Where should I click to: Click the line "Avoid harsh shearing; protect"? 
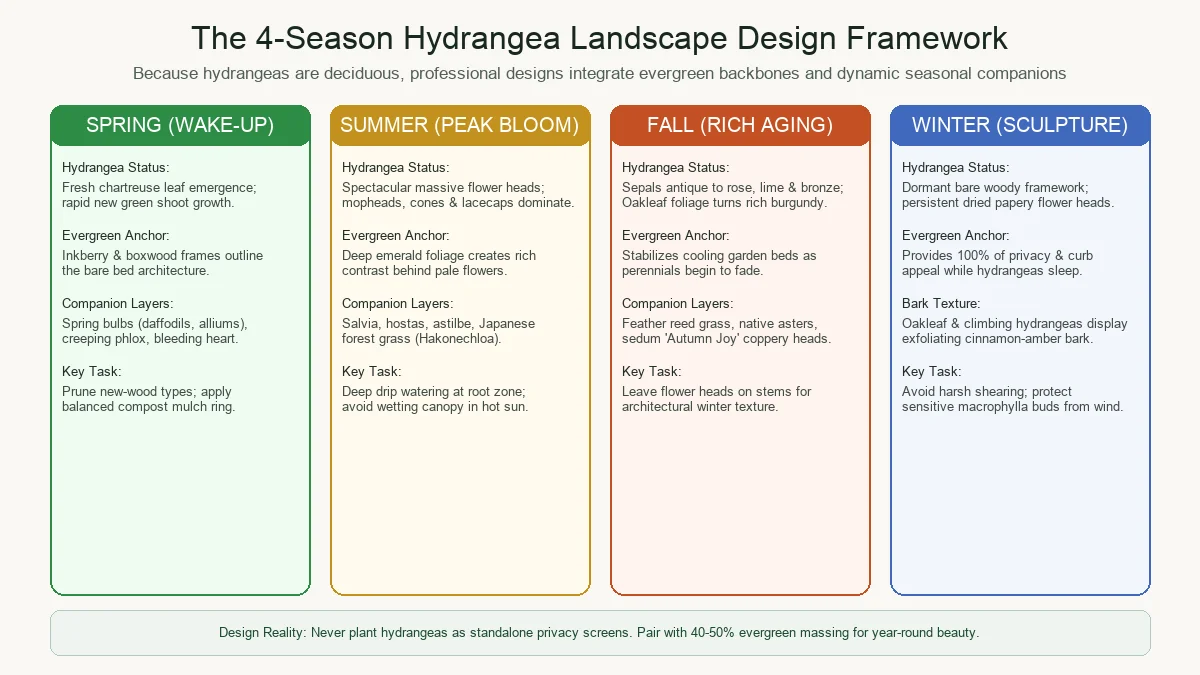[988, 391]
